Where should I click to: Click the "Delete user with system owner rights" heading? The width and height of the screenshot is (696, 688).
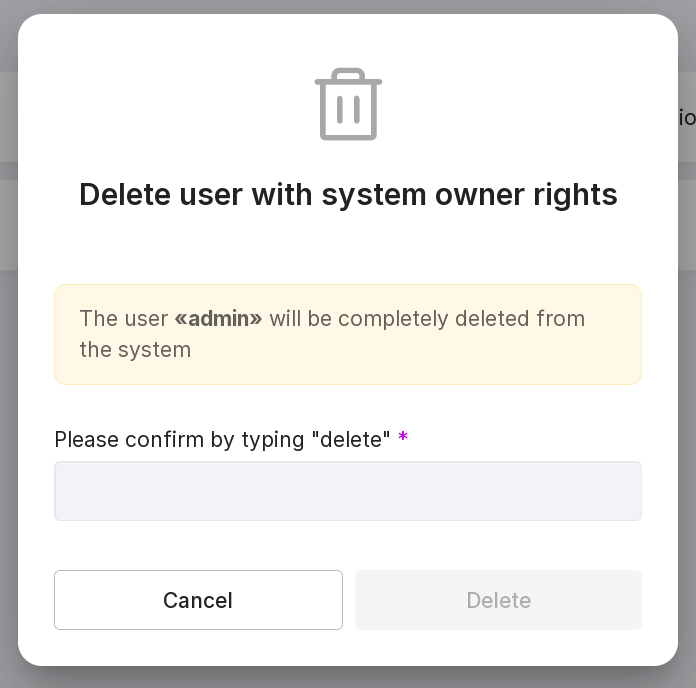click(x=348, y=194)
